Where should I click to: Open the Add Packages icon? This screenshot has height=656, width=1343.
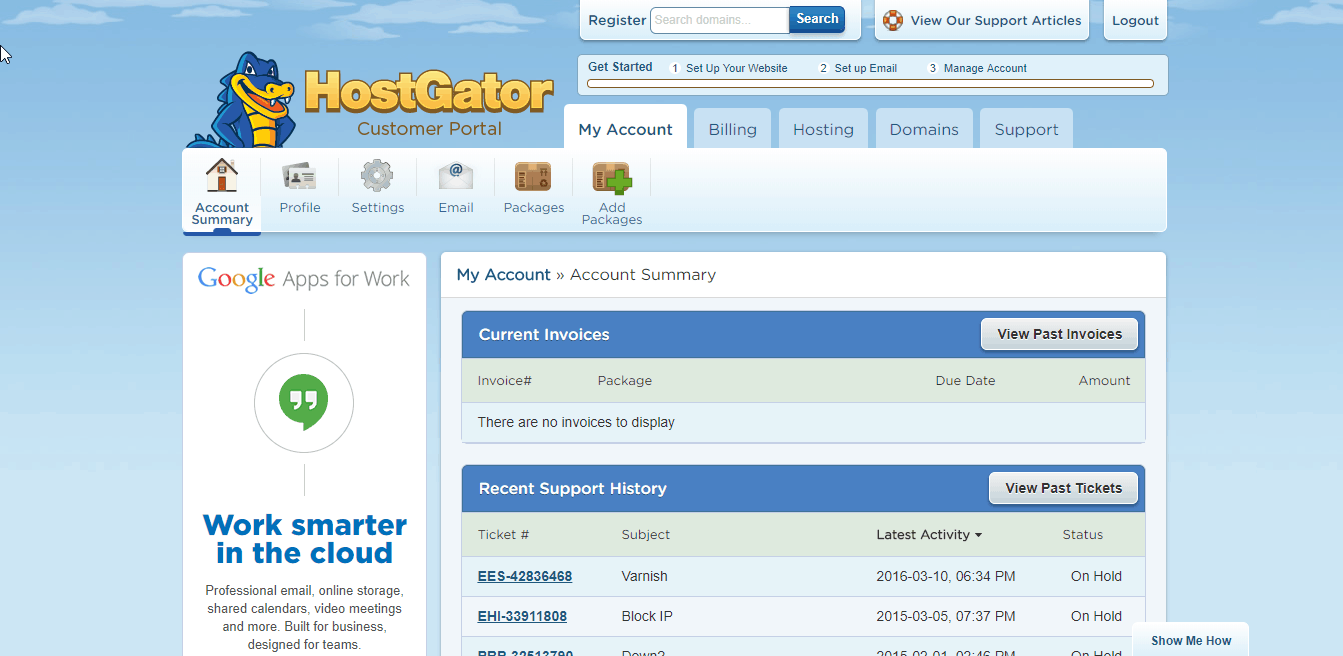point(612,177)
